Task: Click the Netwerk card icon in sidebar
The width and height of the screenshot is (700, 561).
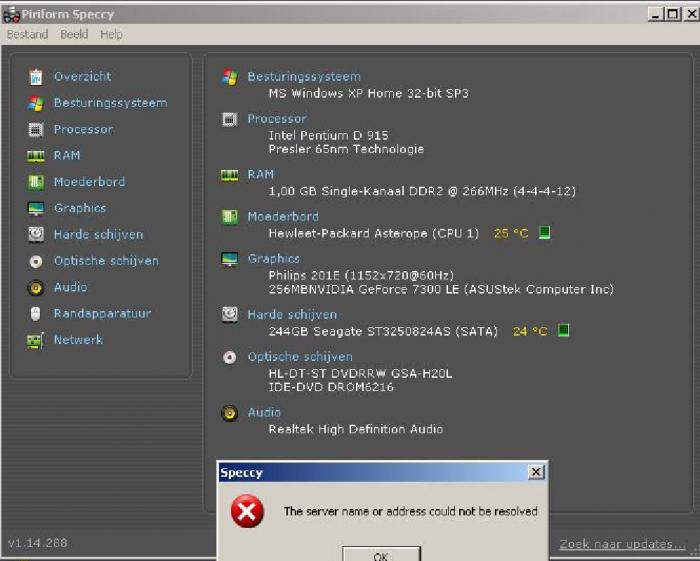Action: [36, 340]
